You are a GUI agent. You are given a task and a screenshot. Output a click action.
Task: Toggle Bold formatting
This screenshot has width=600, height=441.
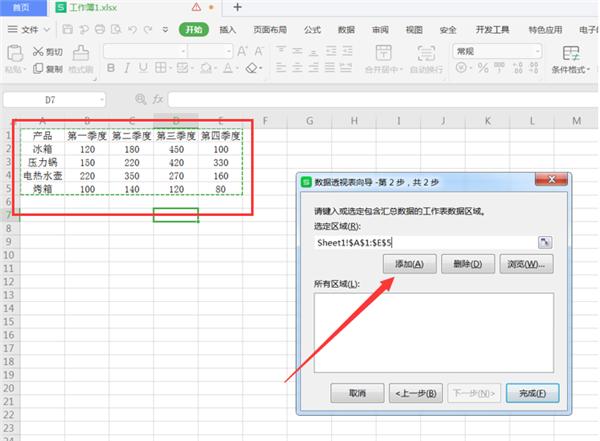point(111,68)
